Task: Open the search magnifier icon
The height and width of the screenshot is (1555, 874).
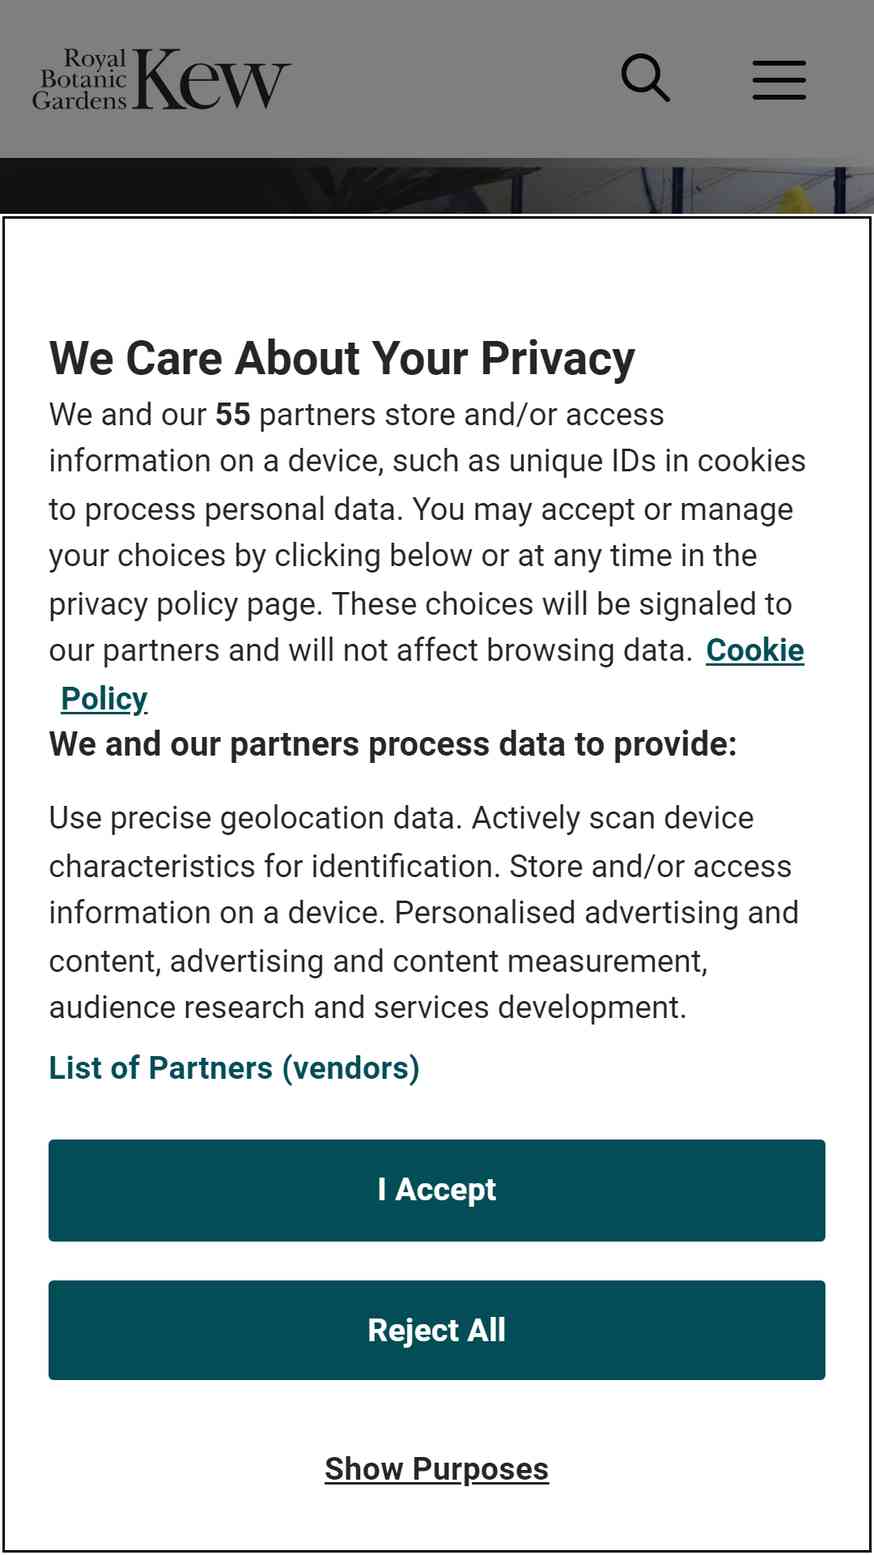Action: (645, 78)
